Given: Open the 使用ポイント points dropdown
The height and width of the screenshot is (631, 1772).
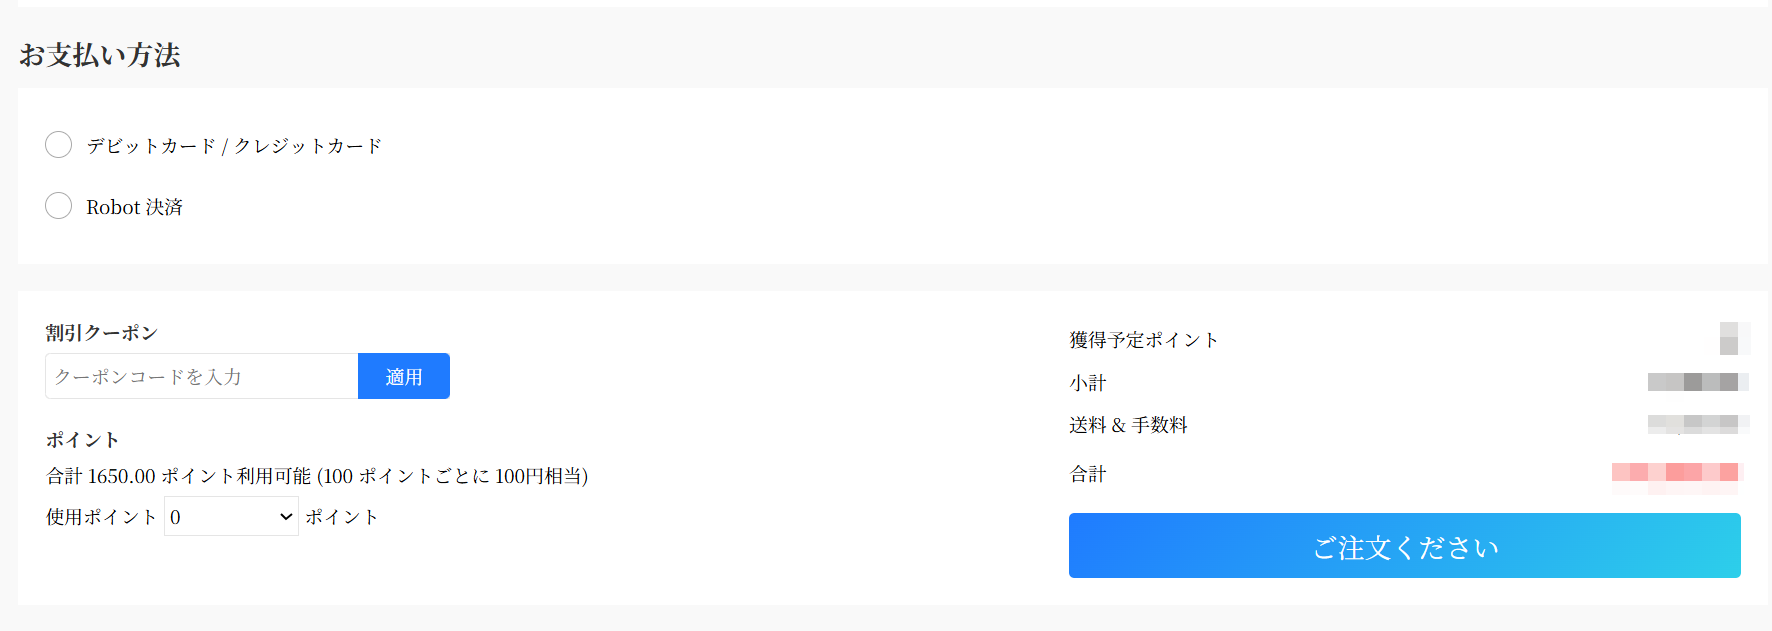Looking at the screenshot, I should [x=231, y=516].
